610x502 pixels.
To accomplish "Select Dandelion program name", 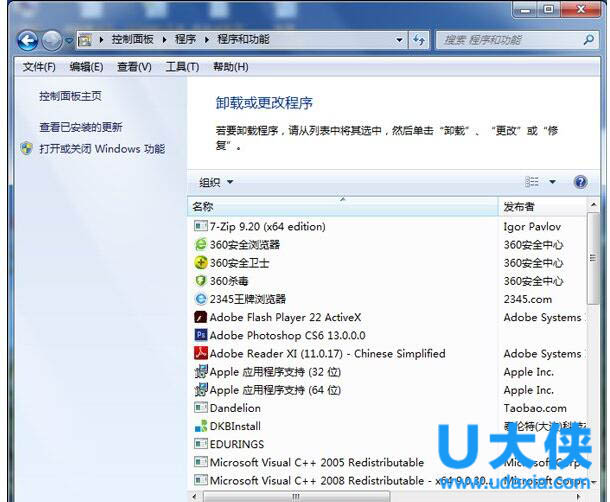I will [235, 408].
